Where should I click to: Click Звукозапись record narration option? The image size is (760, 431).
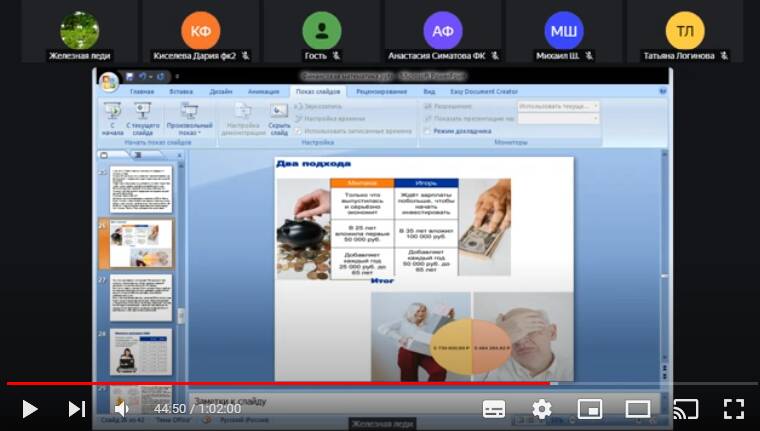pyautogui.click(x=318, y=106)
